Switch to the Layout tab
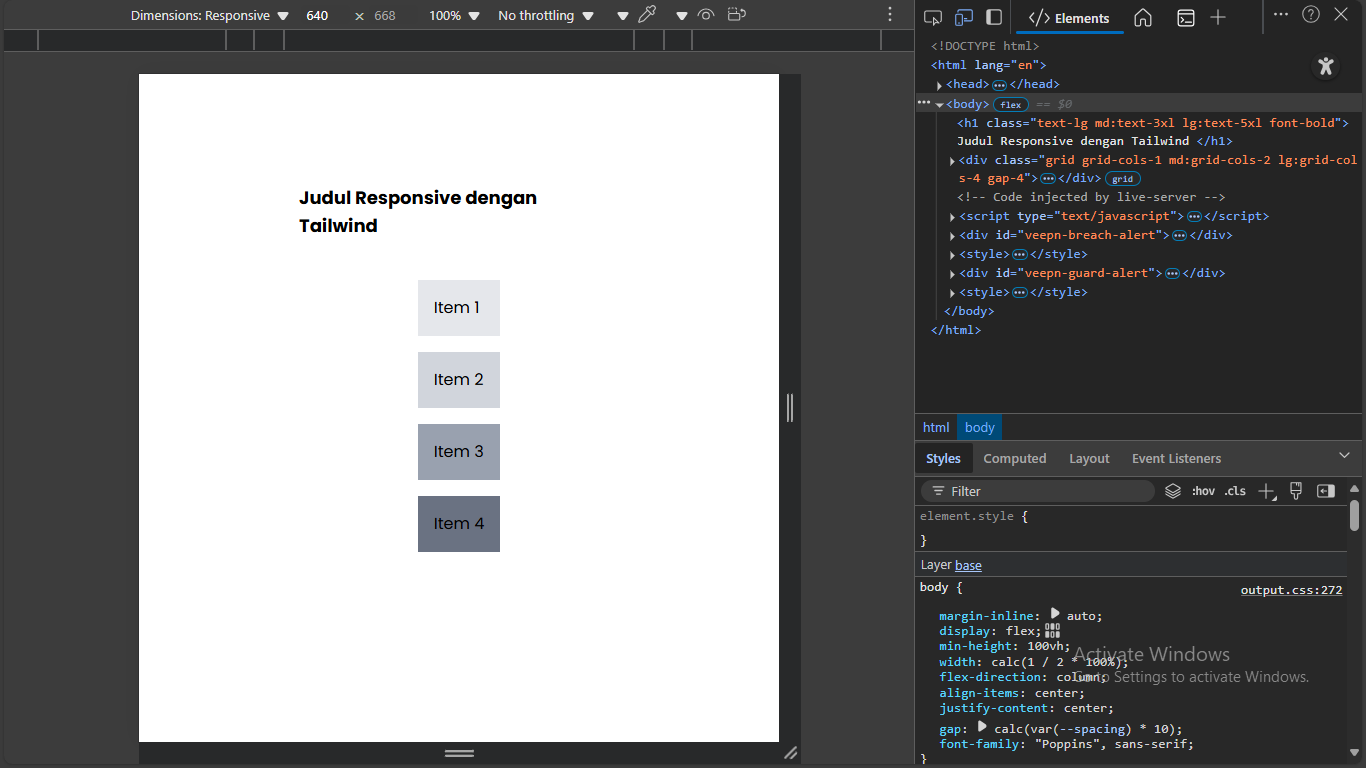This screenshot has width=1366, height=768. [1089, 458]
